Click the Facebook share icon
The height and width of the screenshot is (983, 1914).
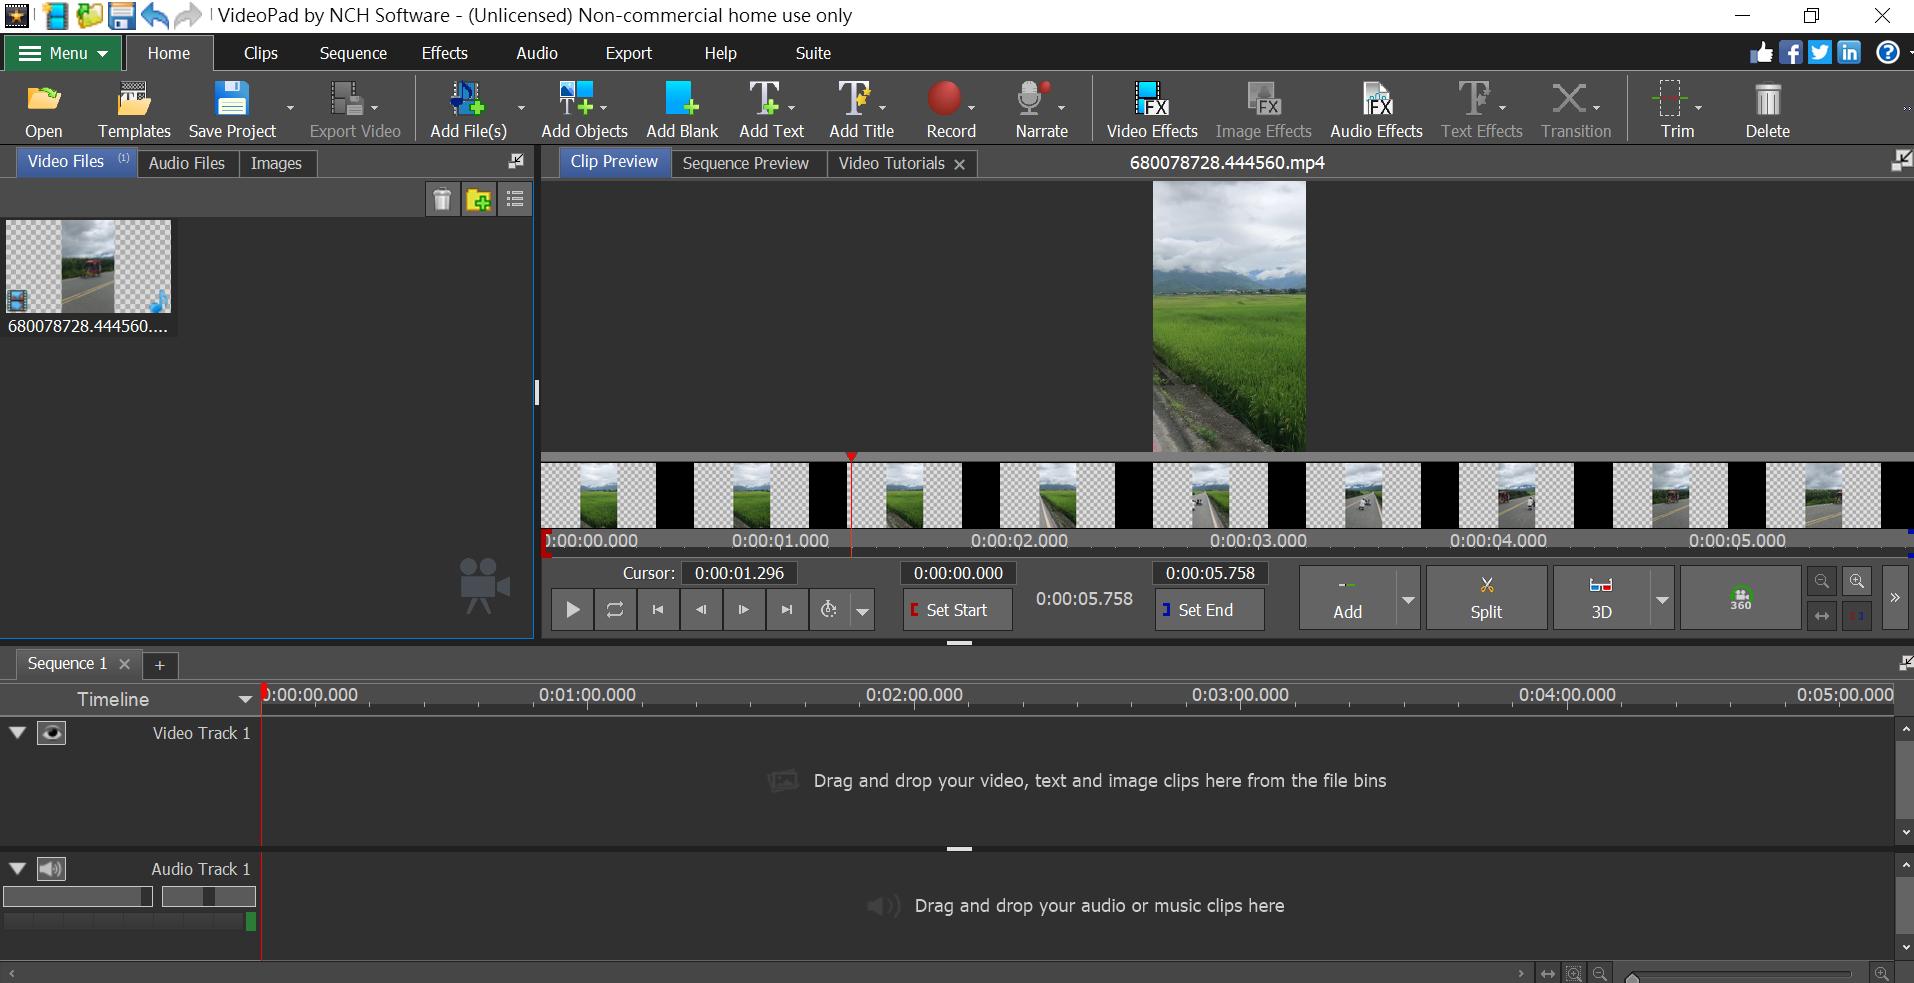[x=1791, y=52]
